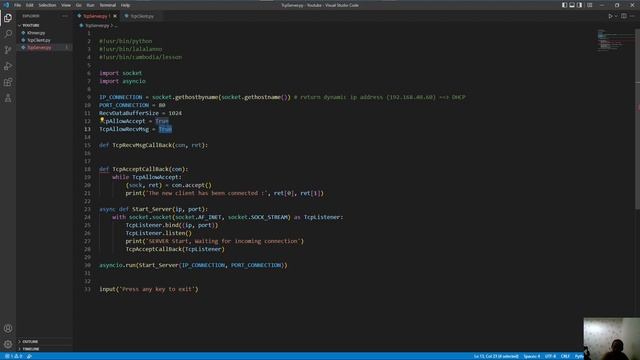The width and height of the screenshot is (640, 360).
Task: Open Khmer.py in the explorer
Action: [36, 33]
